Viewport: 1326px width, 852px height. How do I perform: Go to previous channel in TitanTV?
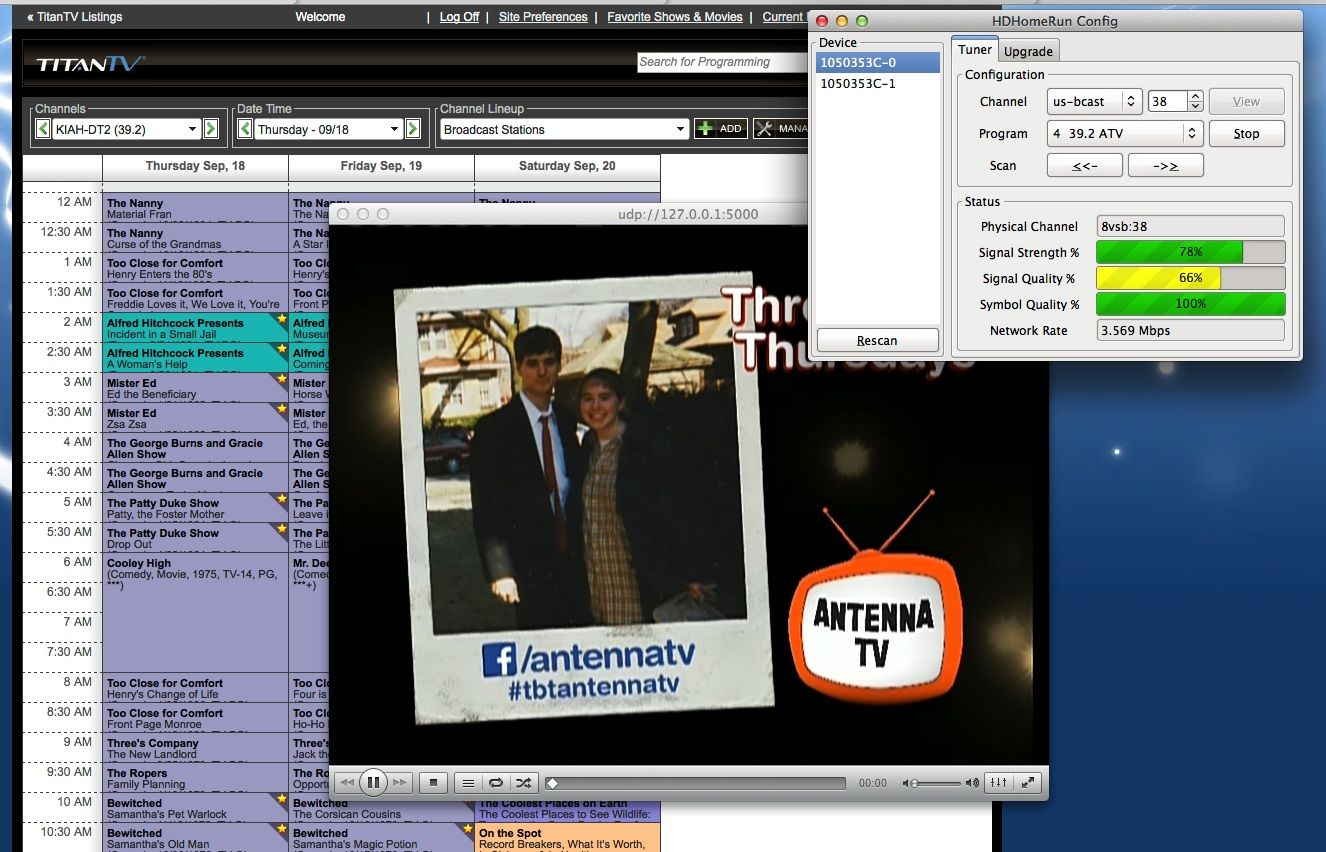pos(43,129)
